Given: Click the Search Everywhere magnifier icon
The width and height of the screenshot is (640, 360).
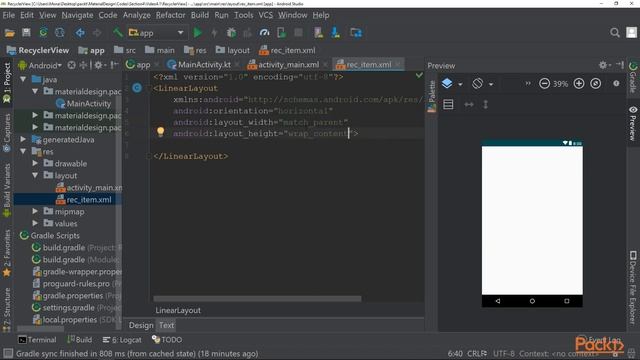Looking at the screenshot, I should 615,33.
